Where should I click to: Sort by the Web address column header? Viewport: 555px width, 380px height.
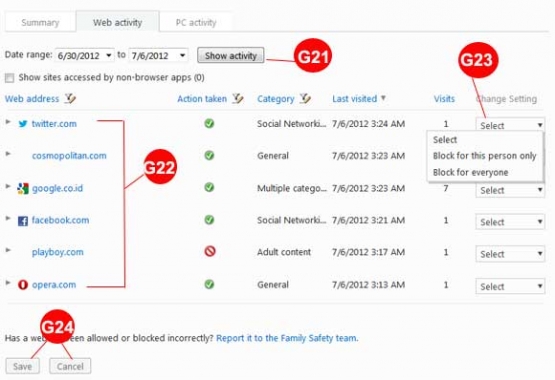tap(32, 99)
